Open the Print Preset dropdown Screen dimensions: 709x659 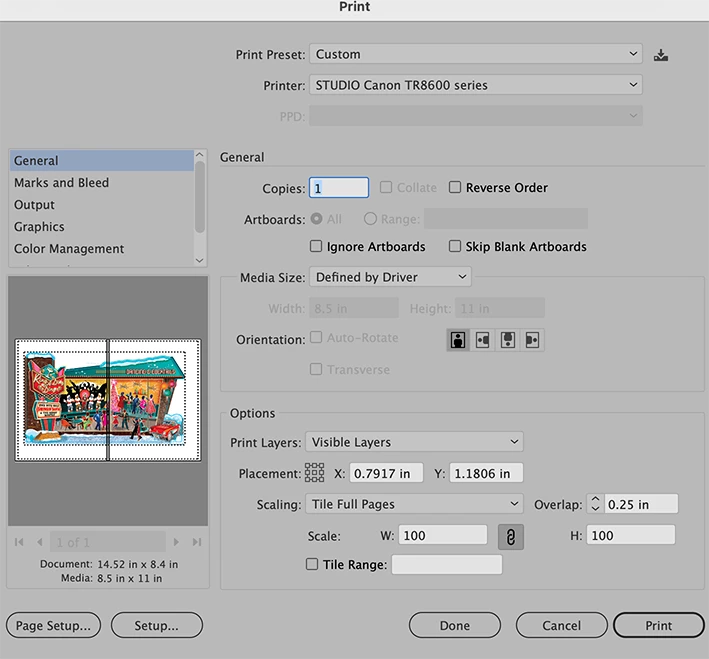coord(476,54)
